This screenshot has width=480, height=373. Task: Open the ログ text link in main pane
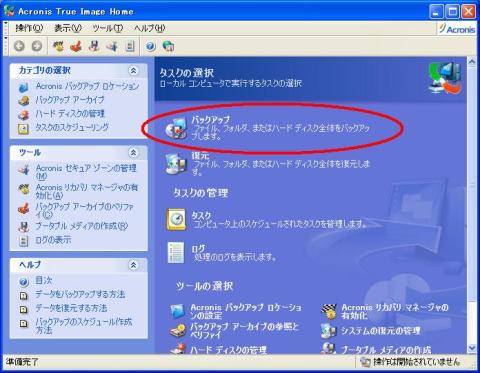pyautogui.click(x=198, y=249)
